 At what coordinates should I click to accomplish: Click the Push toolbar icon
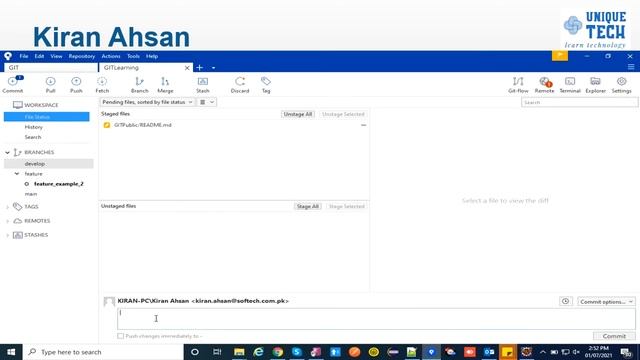(x=76, y=84)
